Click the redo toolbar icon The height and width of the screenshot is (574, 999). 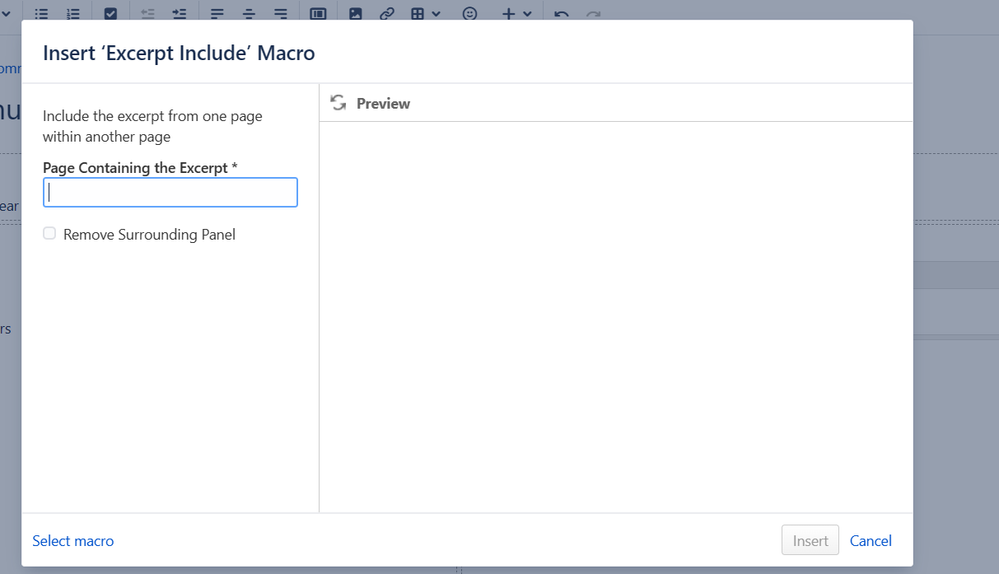(593, 13)
